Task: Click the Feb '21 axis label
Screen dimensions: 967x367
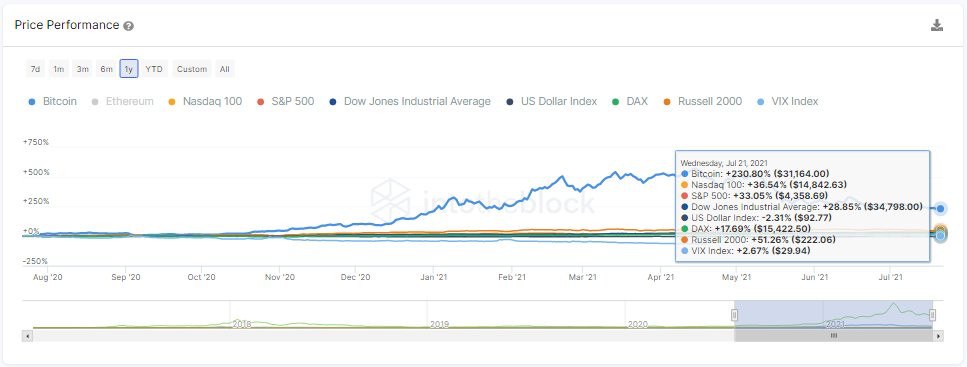Action: (x=512, y=278)
